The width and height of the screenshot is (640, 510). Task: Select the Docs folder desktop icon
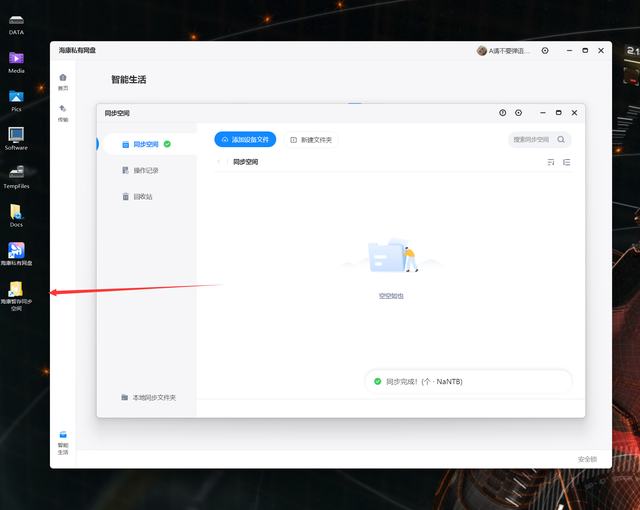pos(16,216)
